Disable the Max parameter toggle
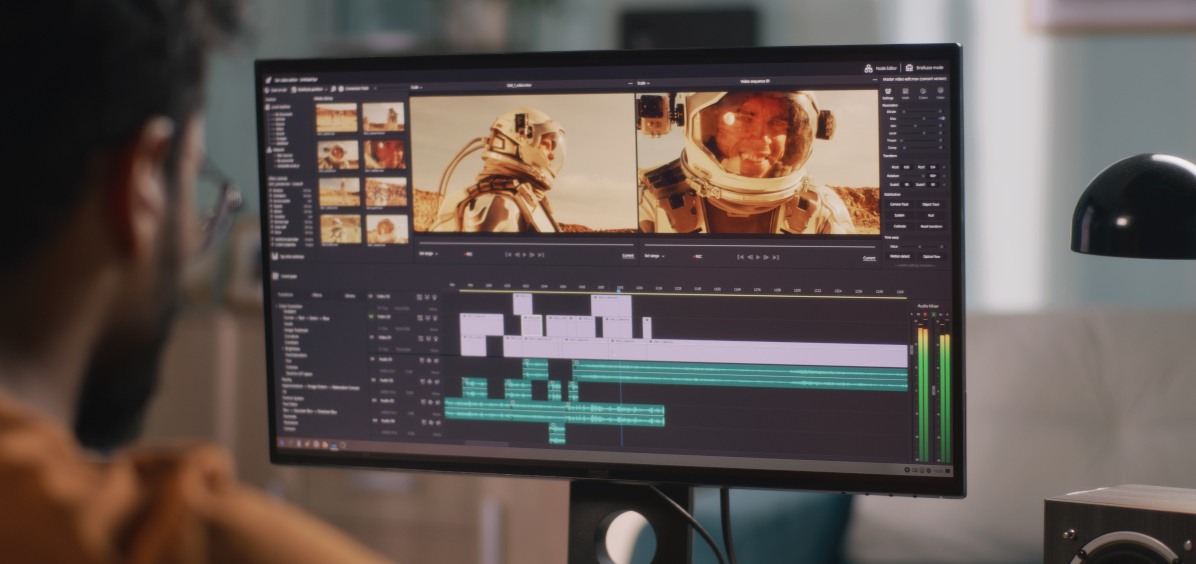 tap(942, 118)
